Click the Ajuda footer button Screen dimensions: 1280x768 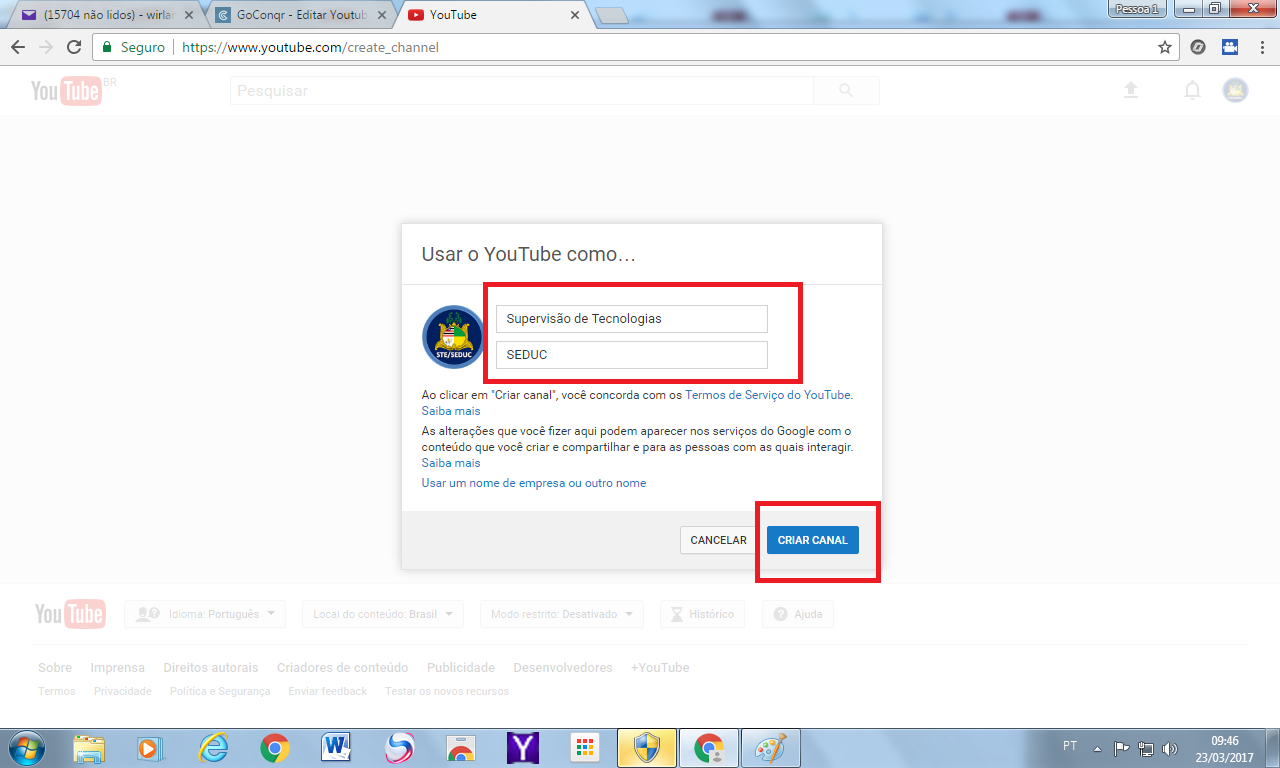click(x=798, y=614)
